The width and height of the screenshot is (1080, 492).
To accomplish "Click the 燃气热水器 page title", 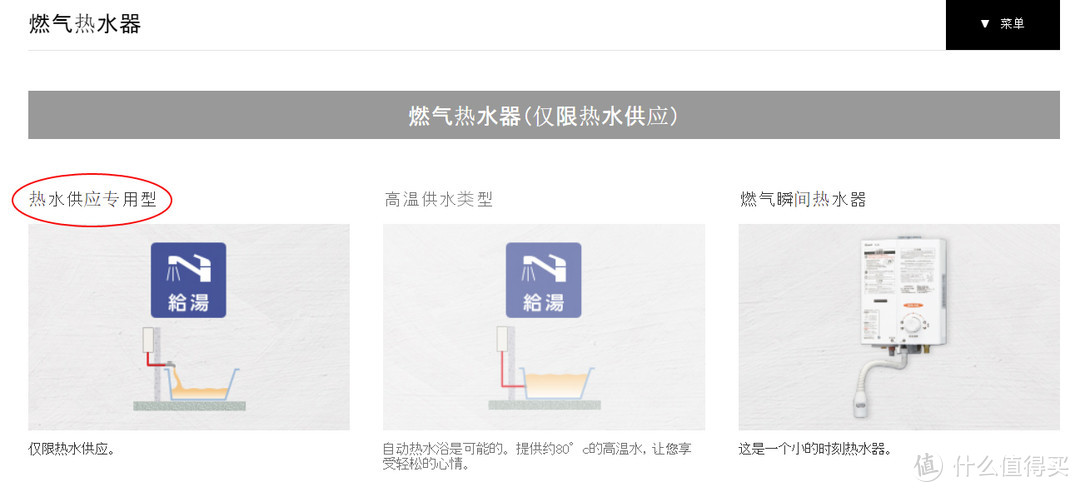I will (85, 24).
